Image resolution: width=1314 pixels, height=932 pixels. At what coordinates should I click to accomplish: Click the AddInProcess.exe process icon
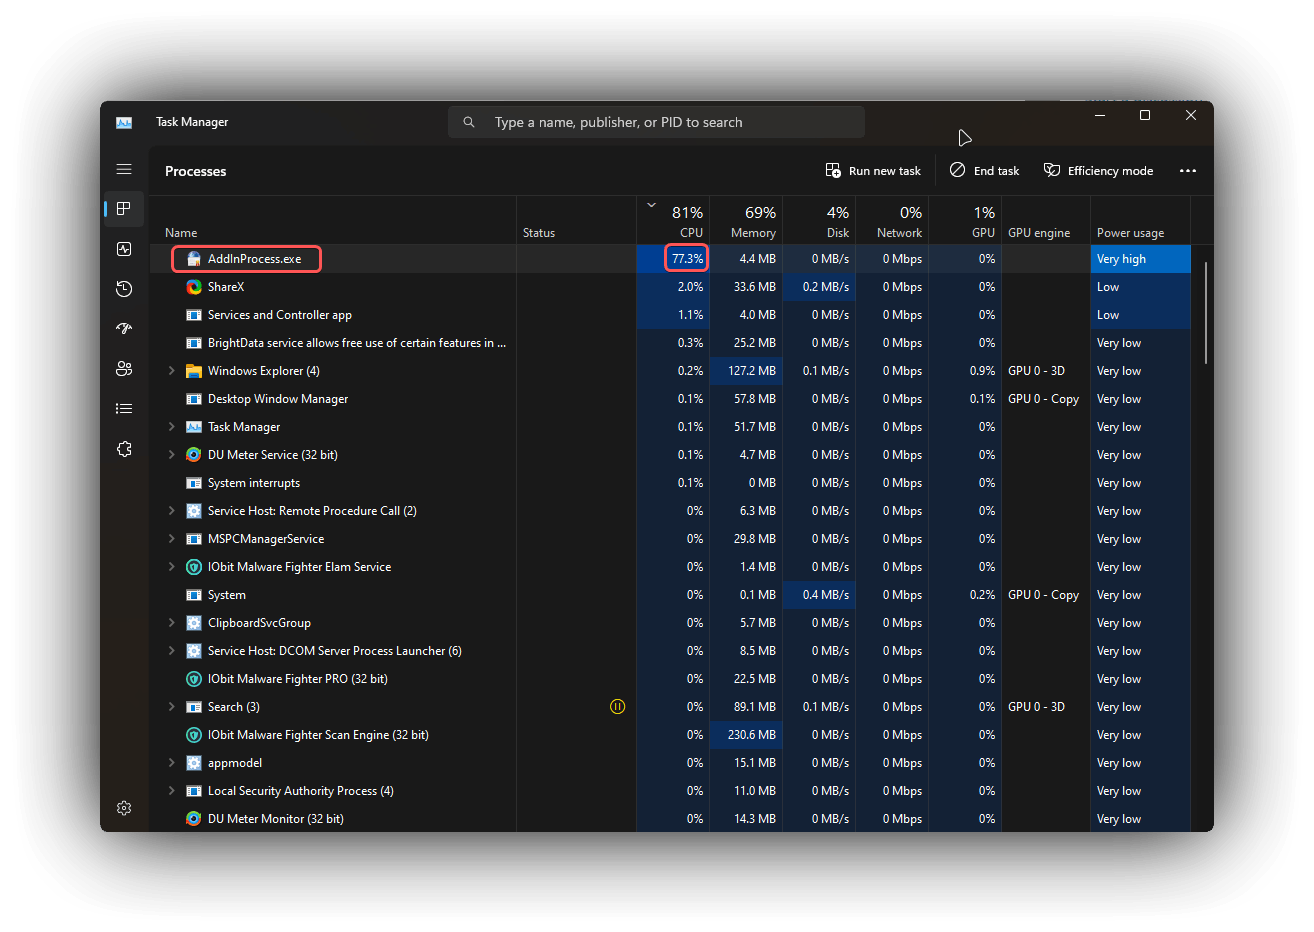tap(194, 259)
